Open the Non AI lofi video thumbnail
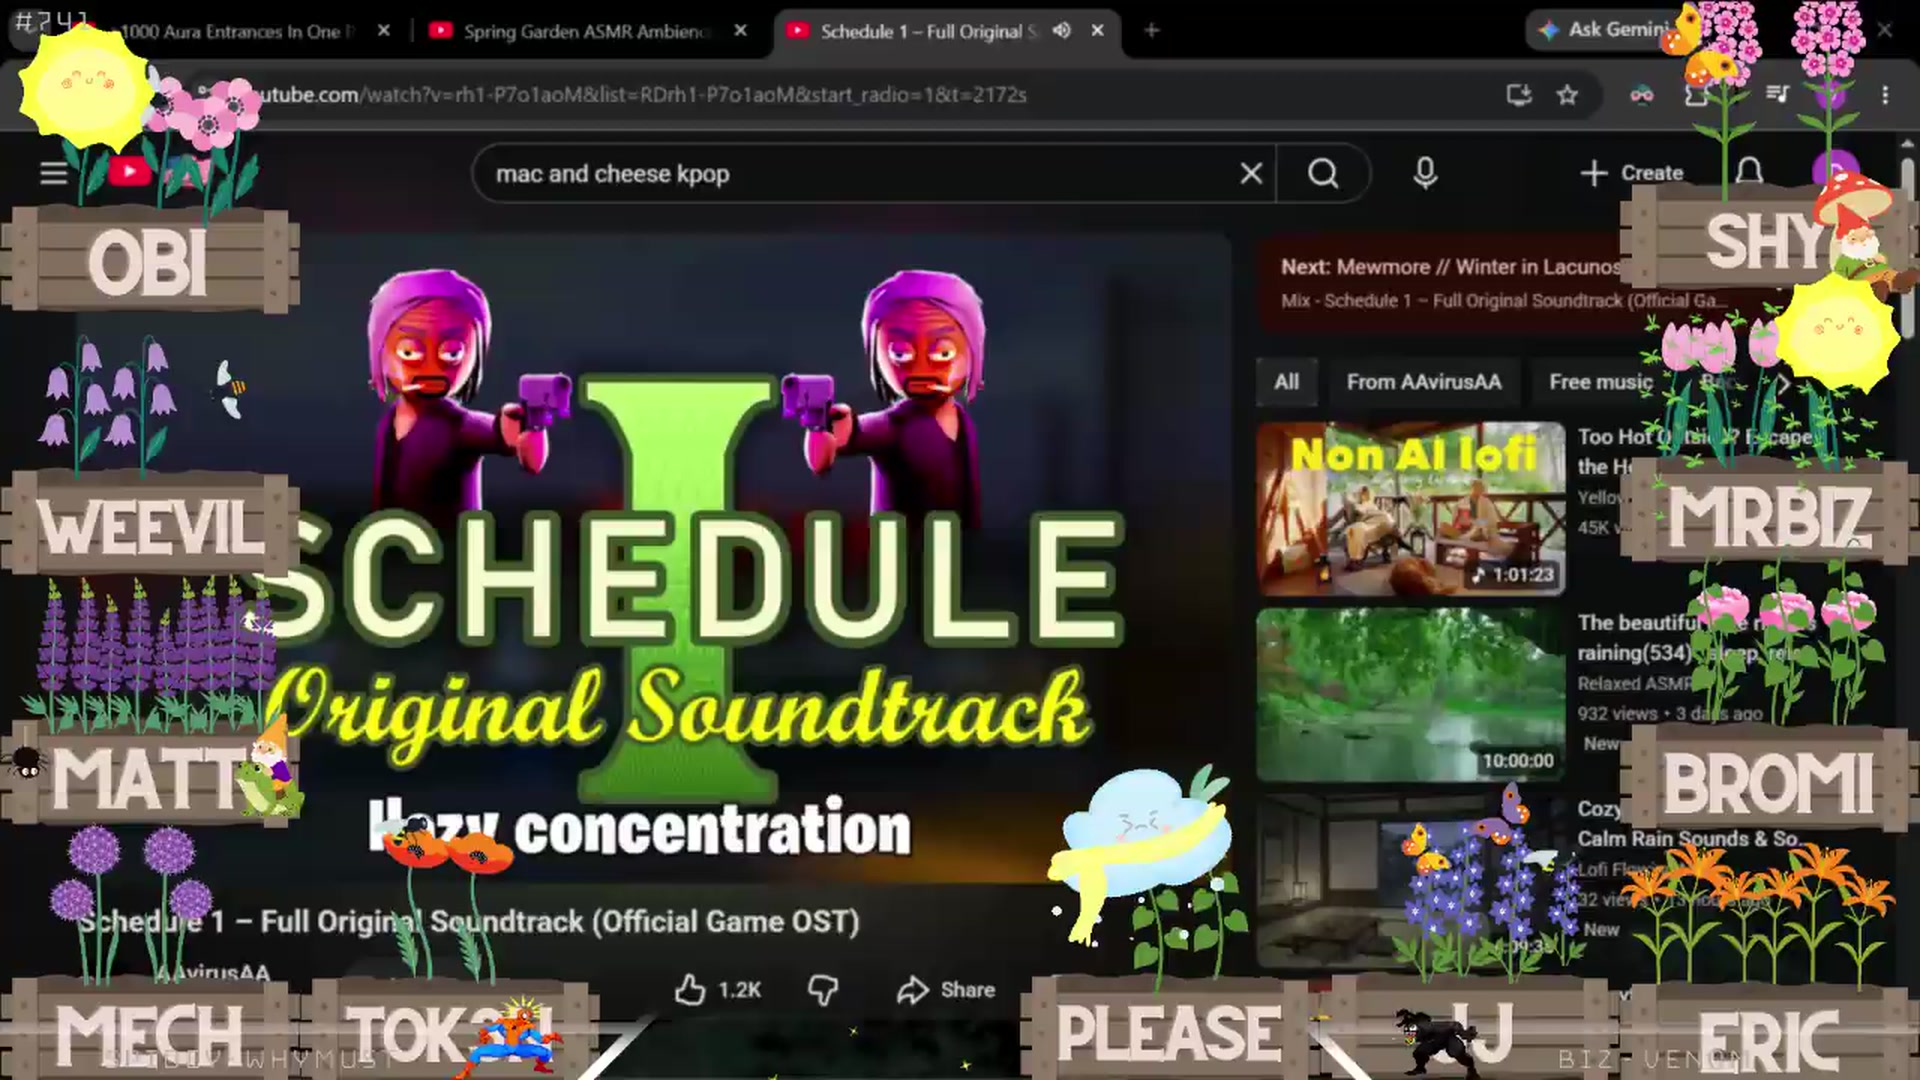1920x1080 pixels. pos(1411,508)
